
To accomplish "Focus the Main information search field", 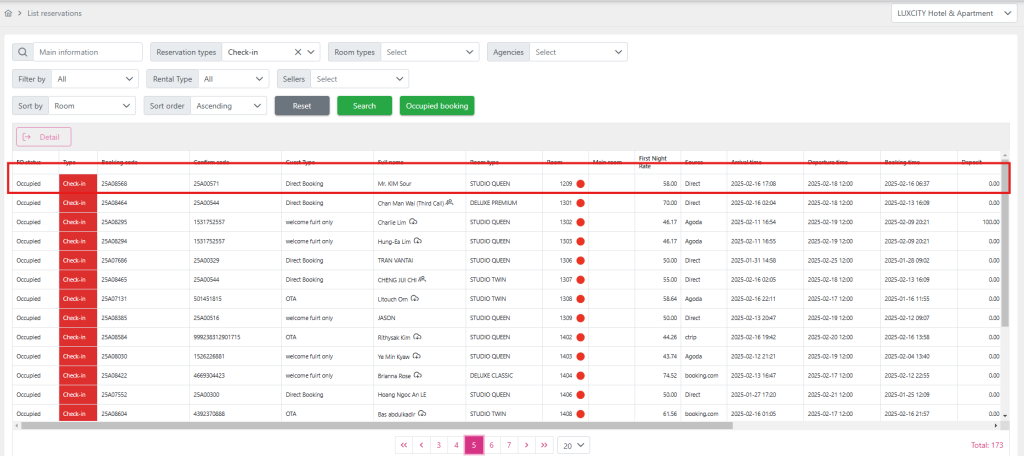I will tap(87, 52).
